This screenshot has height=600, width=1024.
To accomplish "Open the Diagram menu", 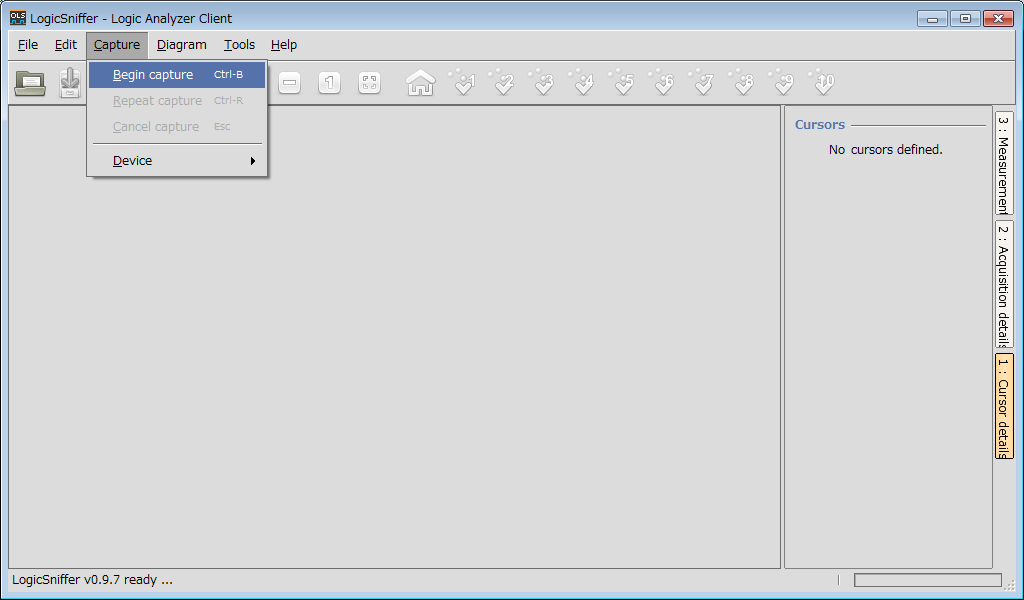I will pyautogui.click(x=182, y=44).
